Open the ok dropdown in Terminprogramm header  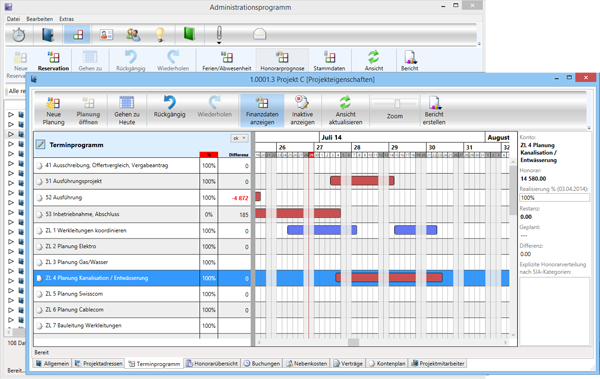pyautogui.click(x=240, y=138)
